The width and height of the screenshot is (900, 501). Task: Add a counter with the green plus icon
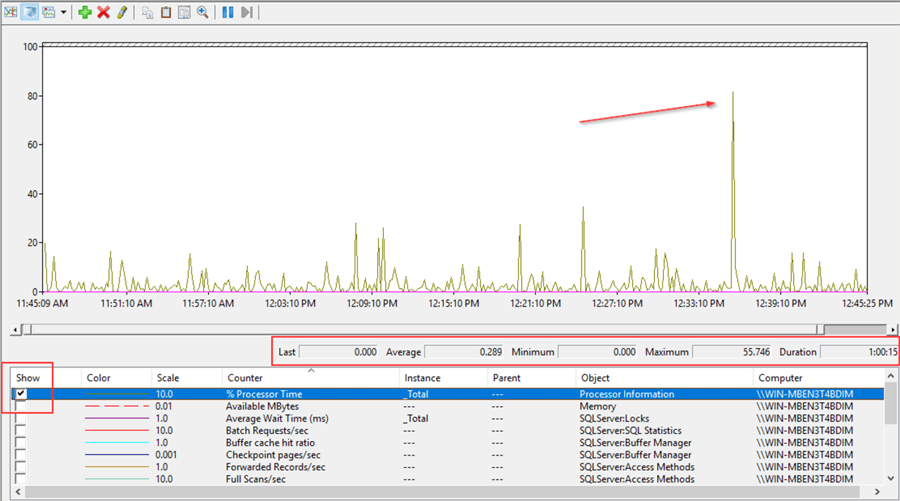pyautogui.click(x=85, y=12)
